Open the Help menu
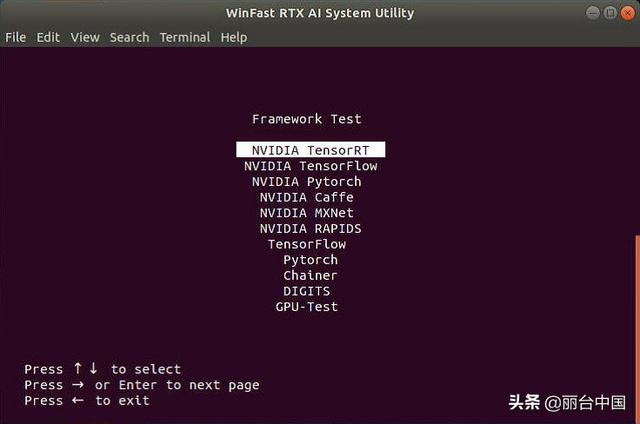The image size is (640, 424). pyautogui.click(x=234, y=38)
